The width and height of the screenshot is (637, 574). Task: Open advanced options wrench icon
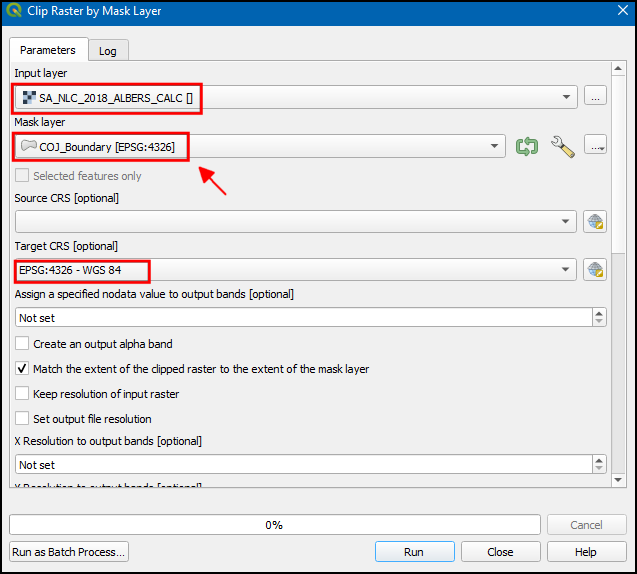(x=562, y=147)
